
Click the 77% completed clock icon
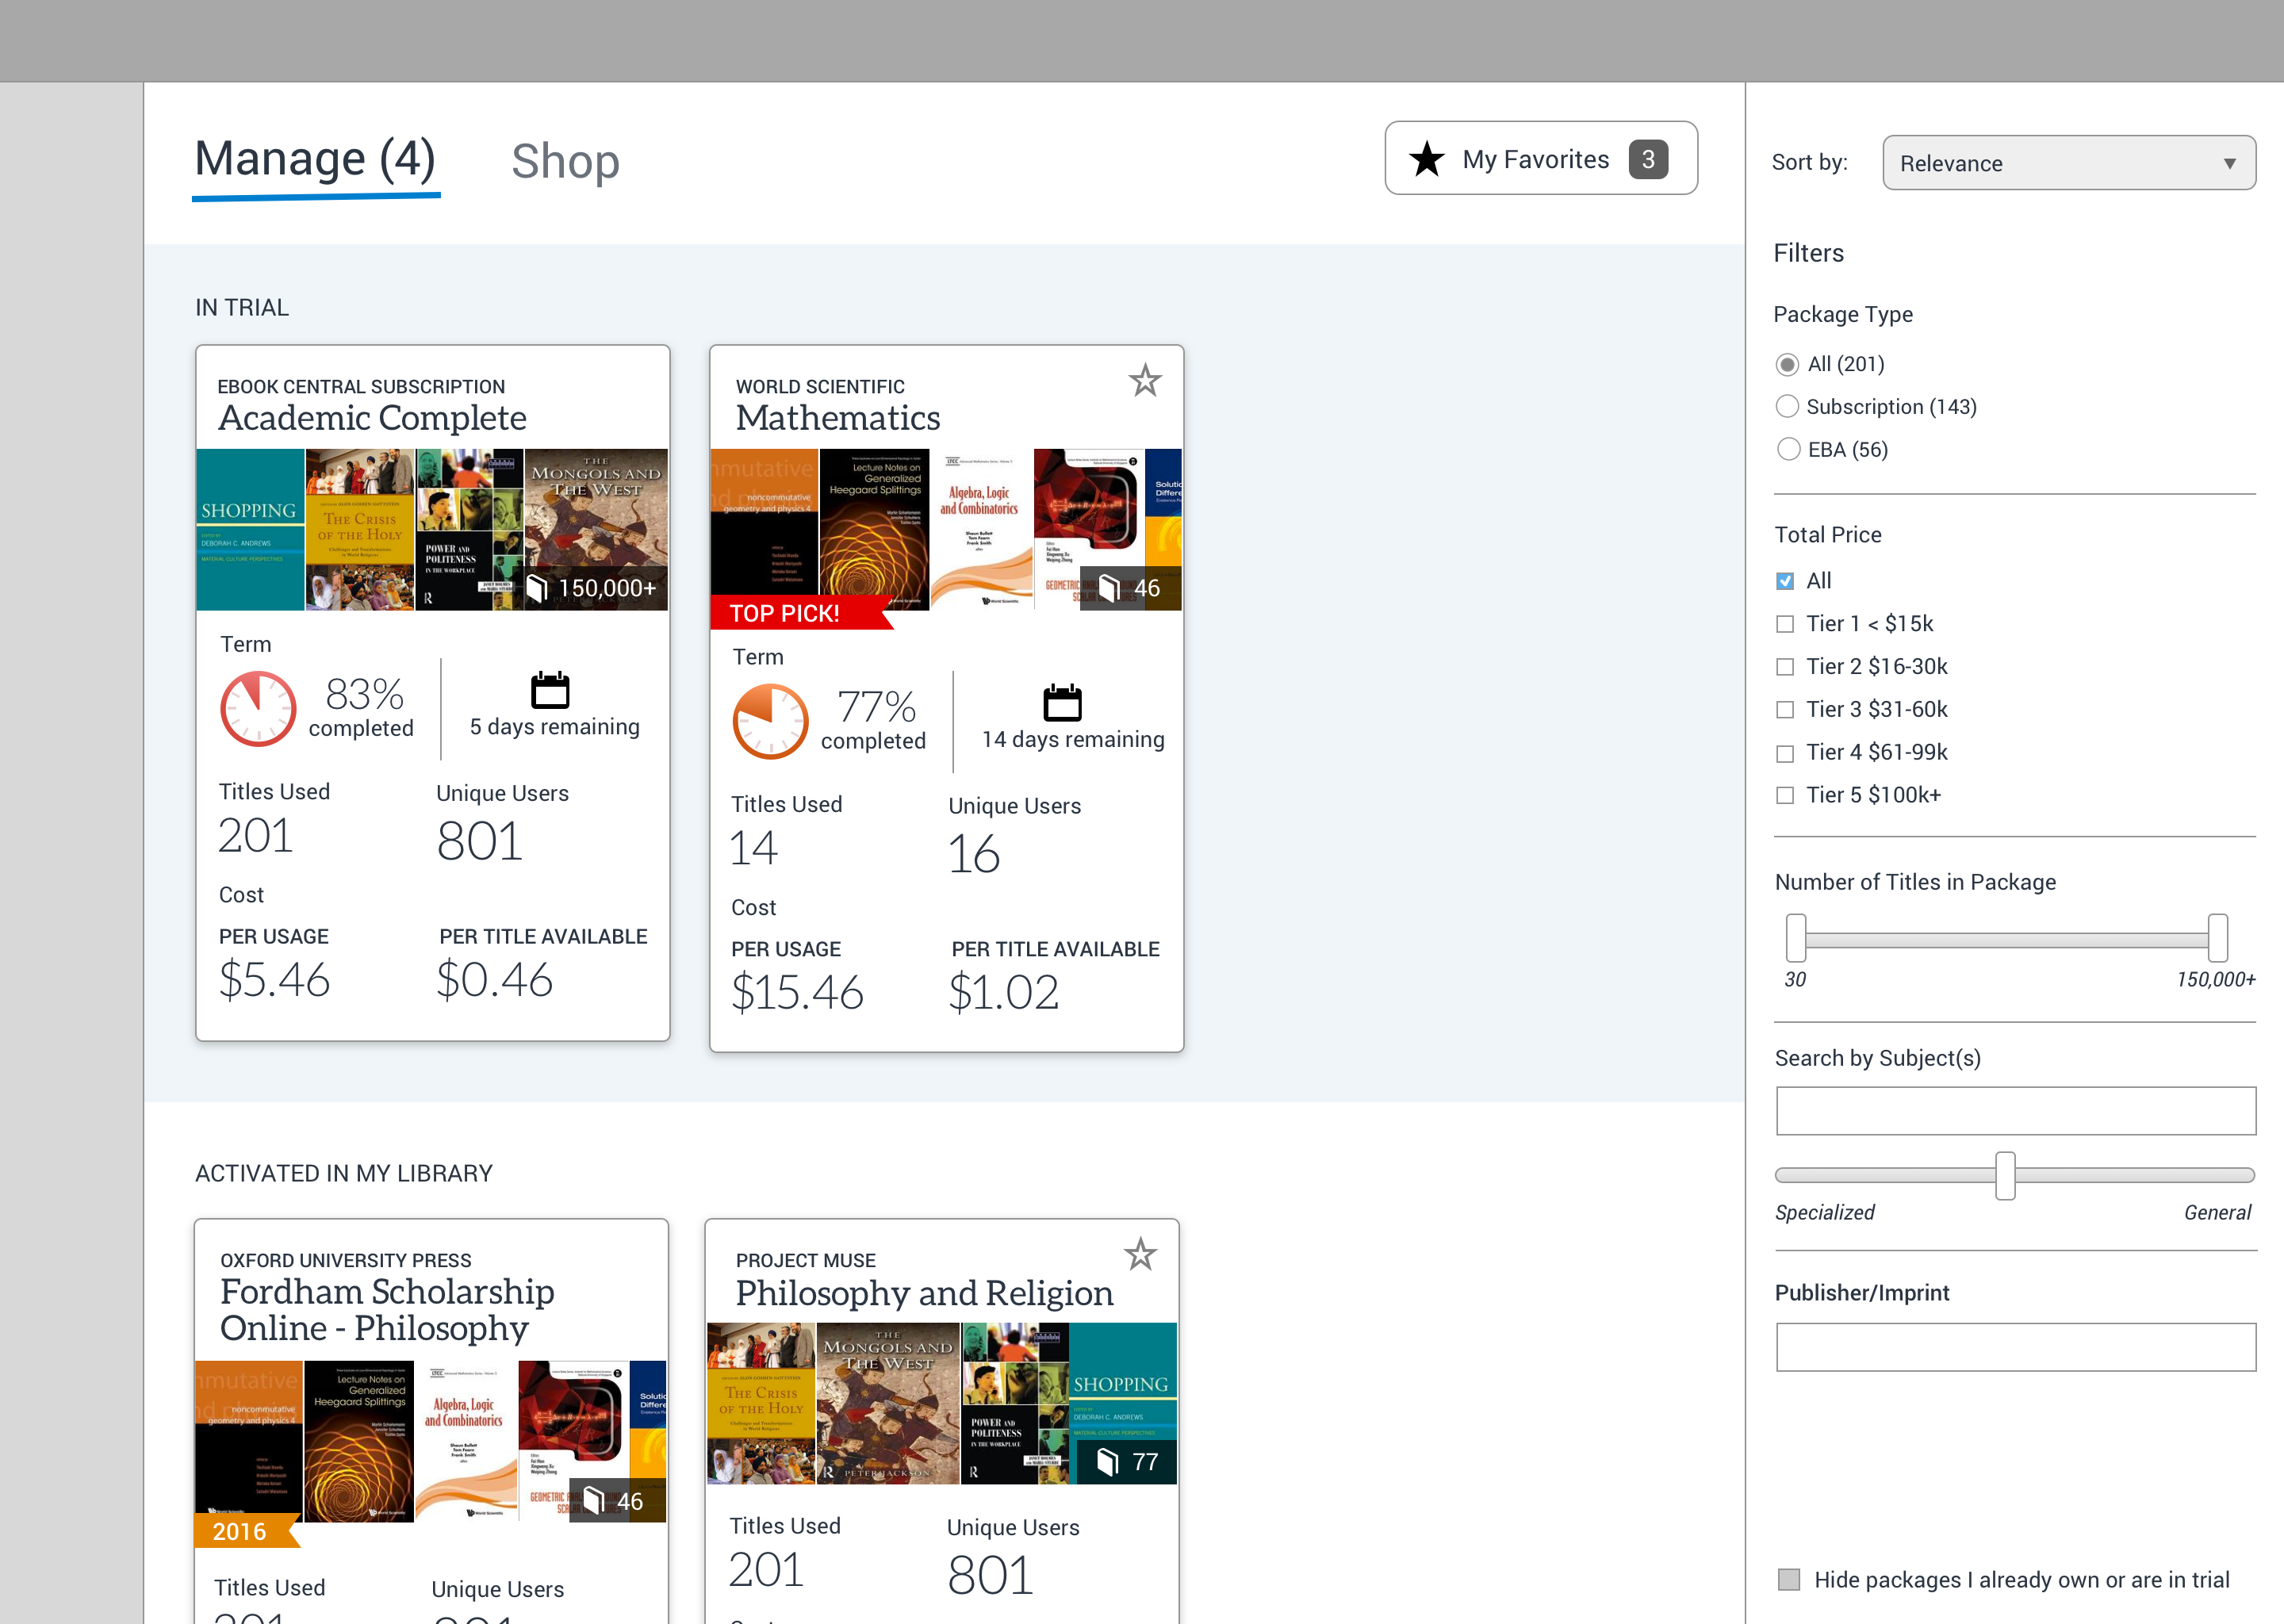tap(770, 722)
